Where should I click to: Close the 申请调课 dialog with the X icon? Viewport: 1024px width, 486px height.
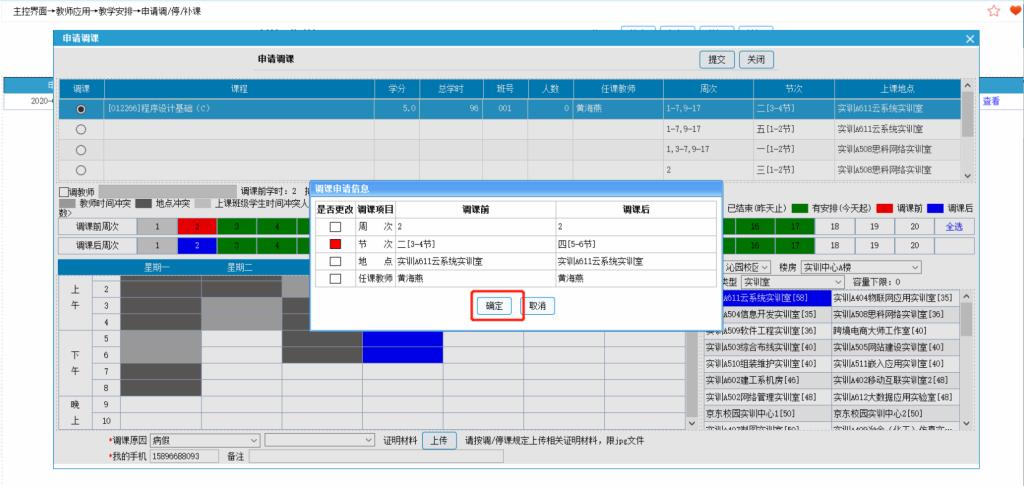(969, 38)
